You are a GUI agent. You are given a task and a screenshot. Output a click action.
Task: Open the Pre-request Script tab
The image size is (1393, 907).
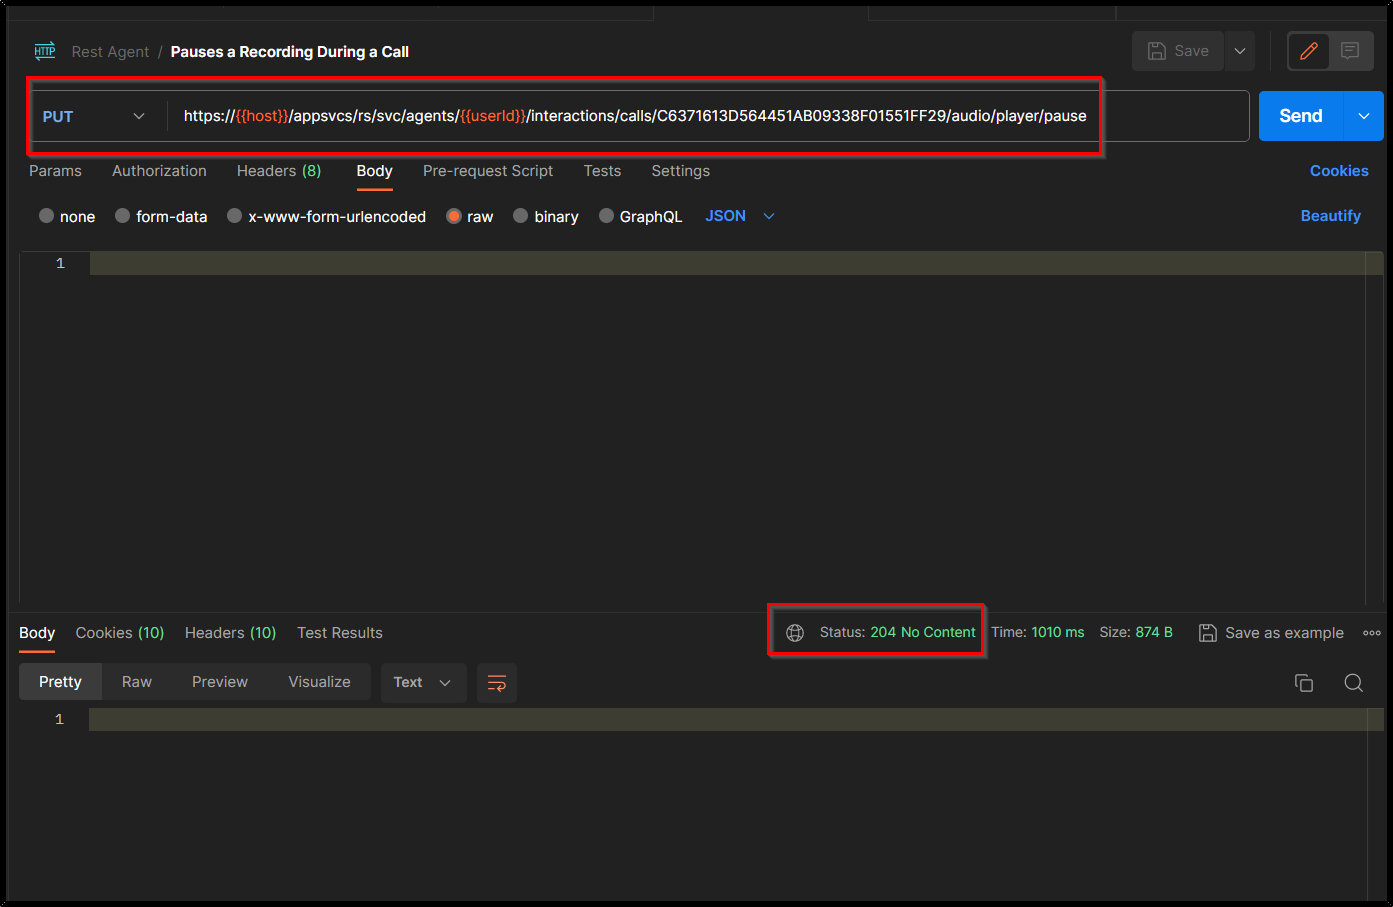(x=488, y=171)
